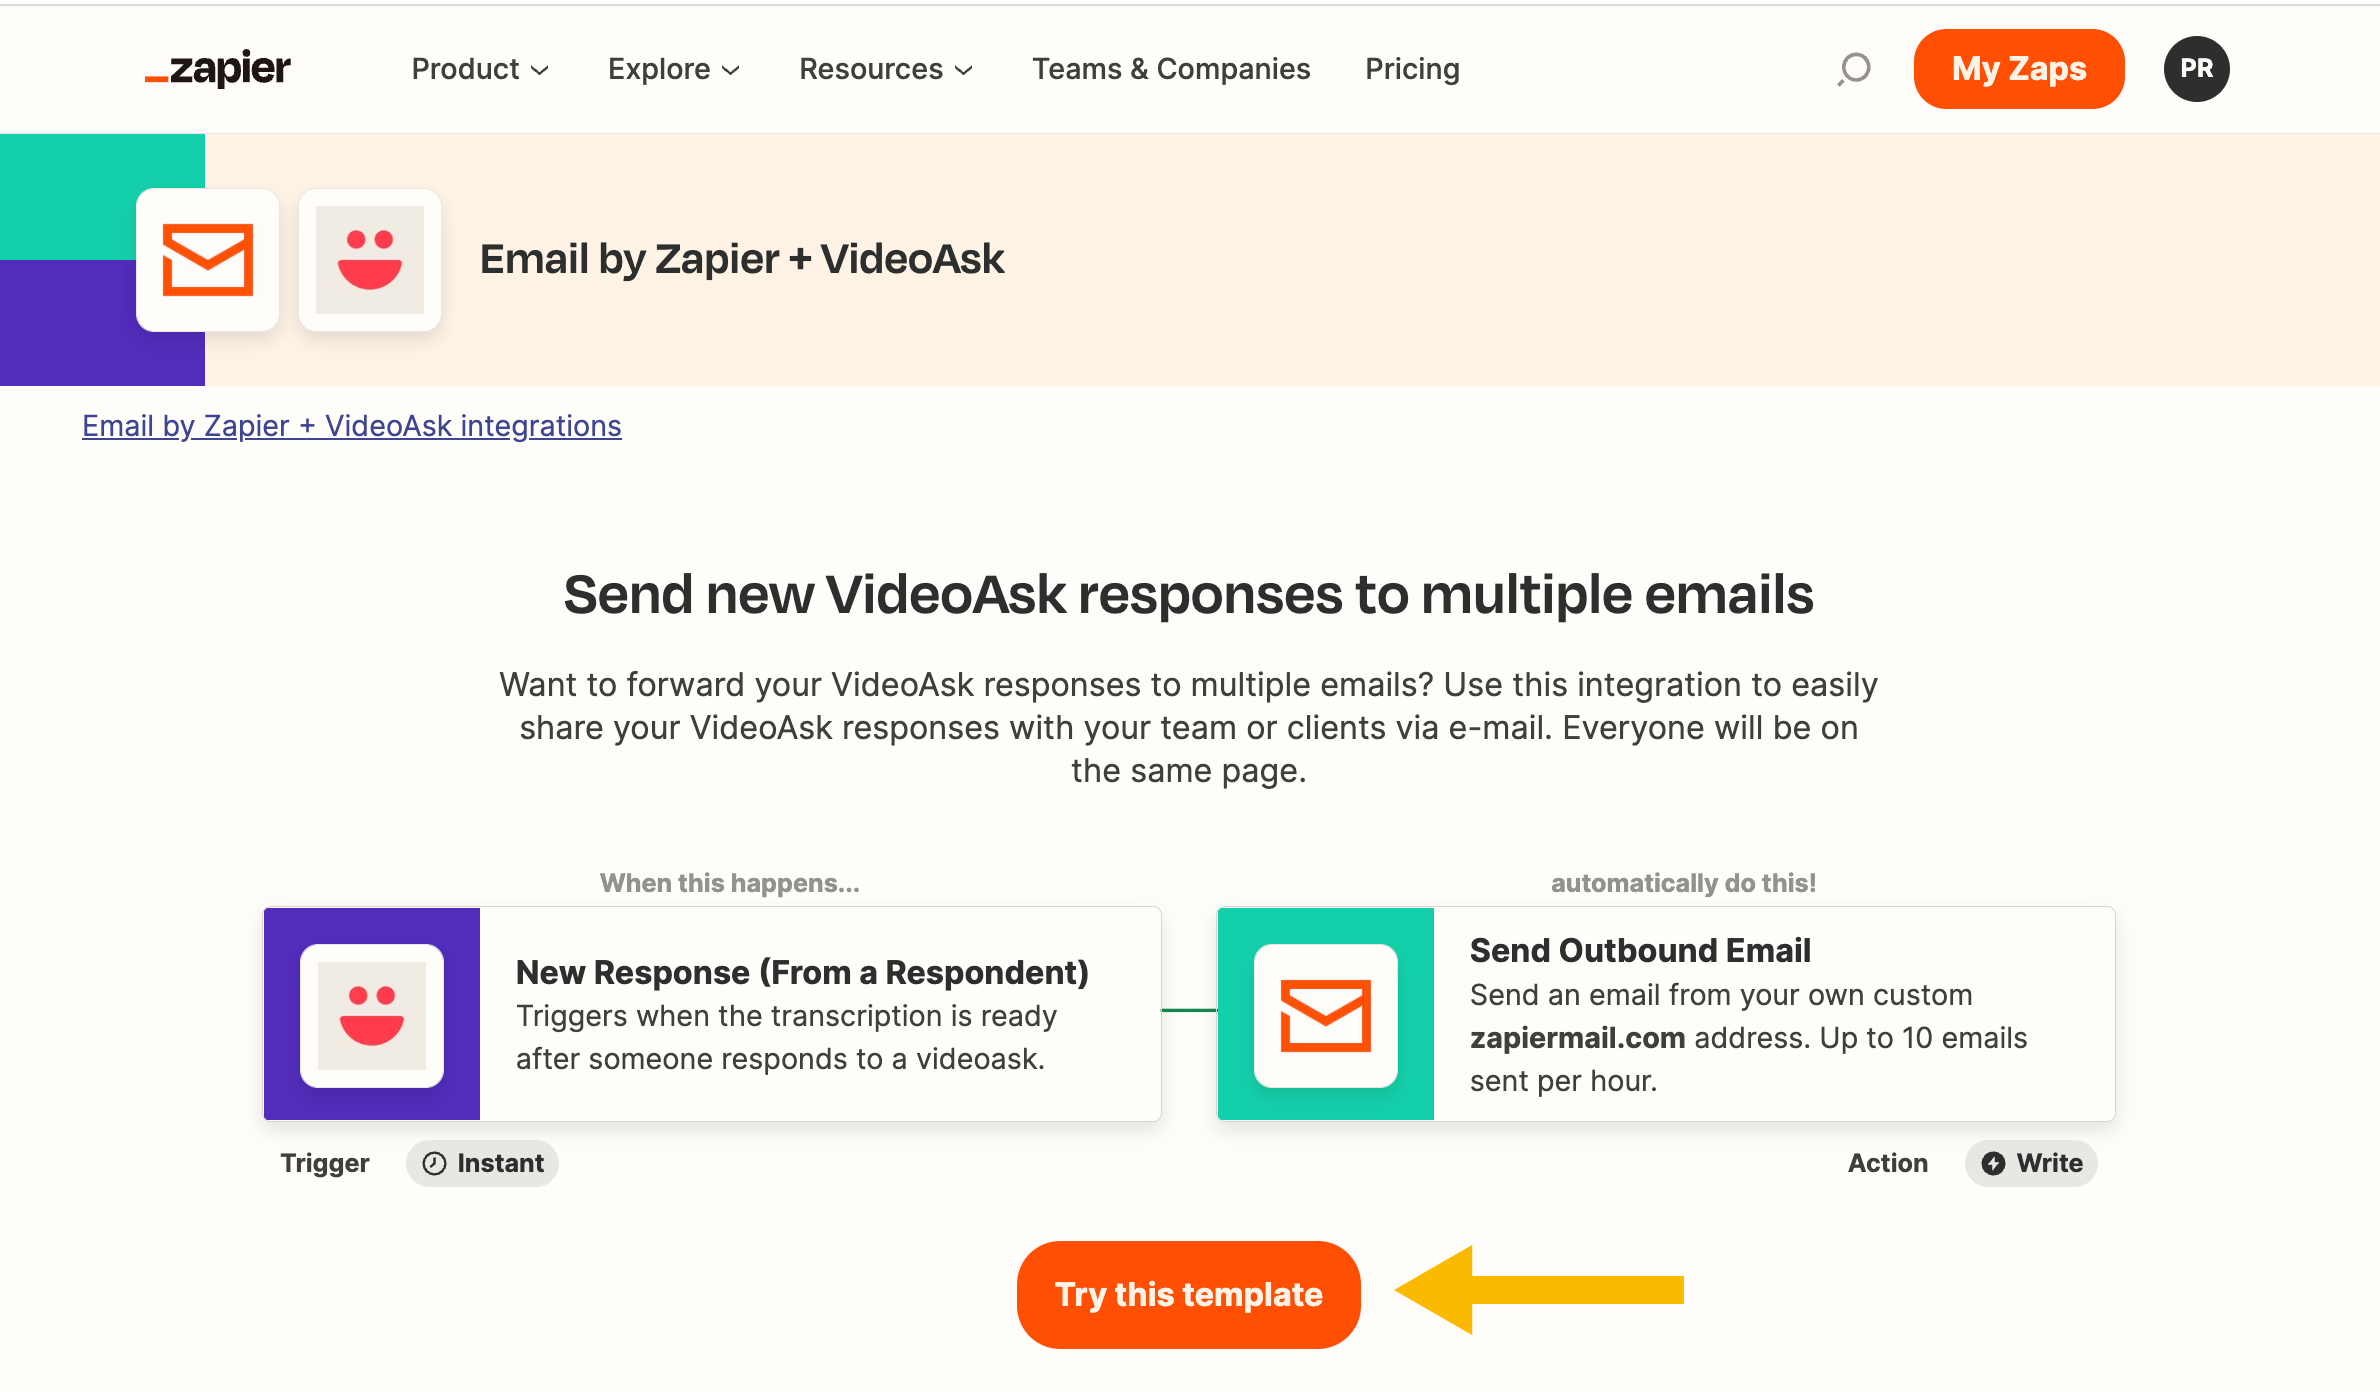The width and height of the screenshot is (2380, 1392).
Task: Expand the Resources dropdown menu
Action: (886, 69)
